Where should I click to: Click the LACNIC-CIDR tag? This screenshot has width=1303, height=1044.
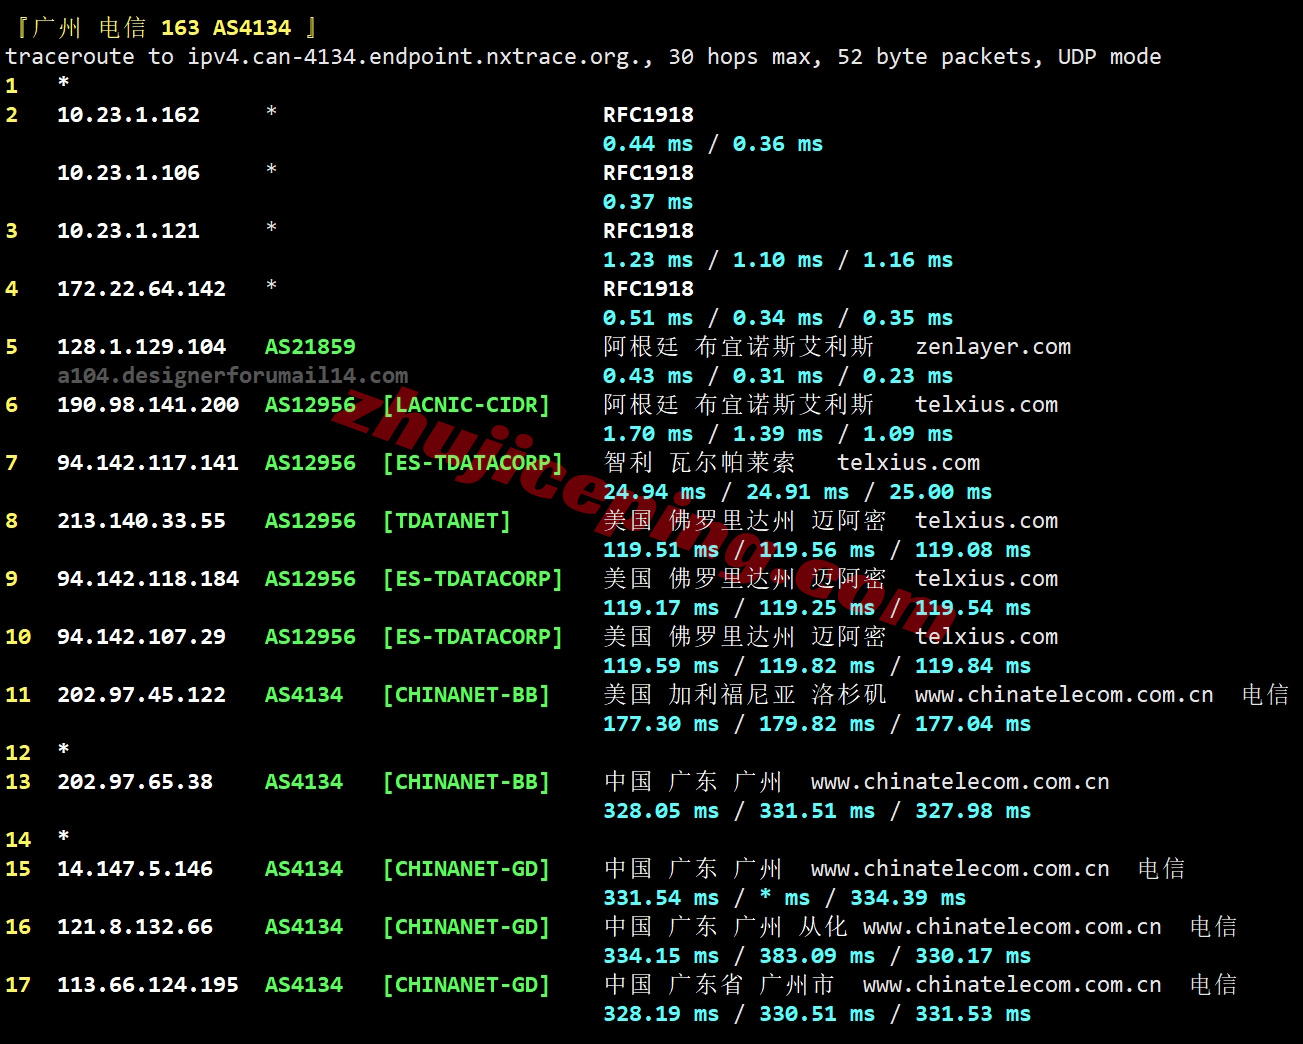pyautogui.click(x=466, y=405)
